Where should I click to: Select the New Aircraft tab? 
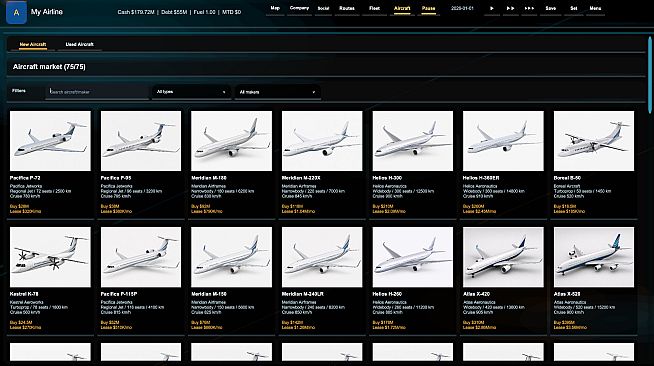coord(33,44)
